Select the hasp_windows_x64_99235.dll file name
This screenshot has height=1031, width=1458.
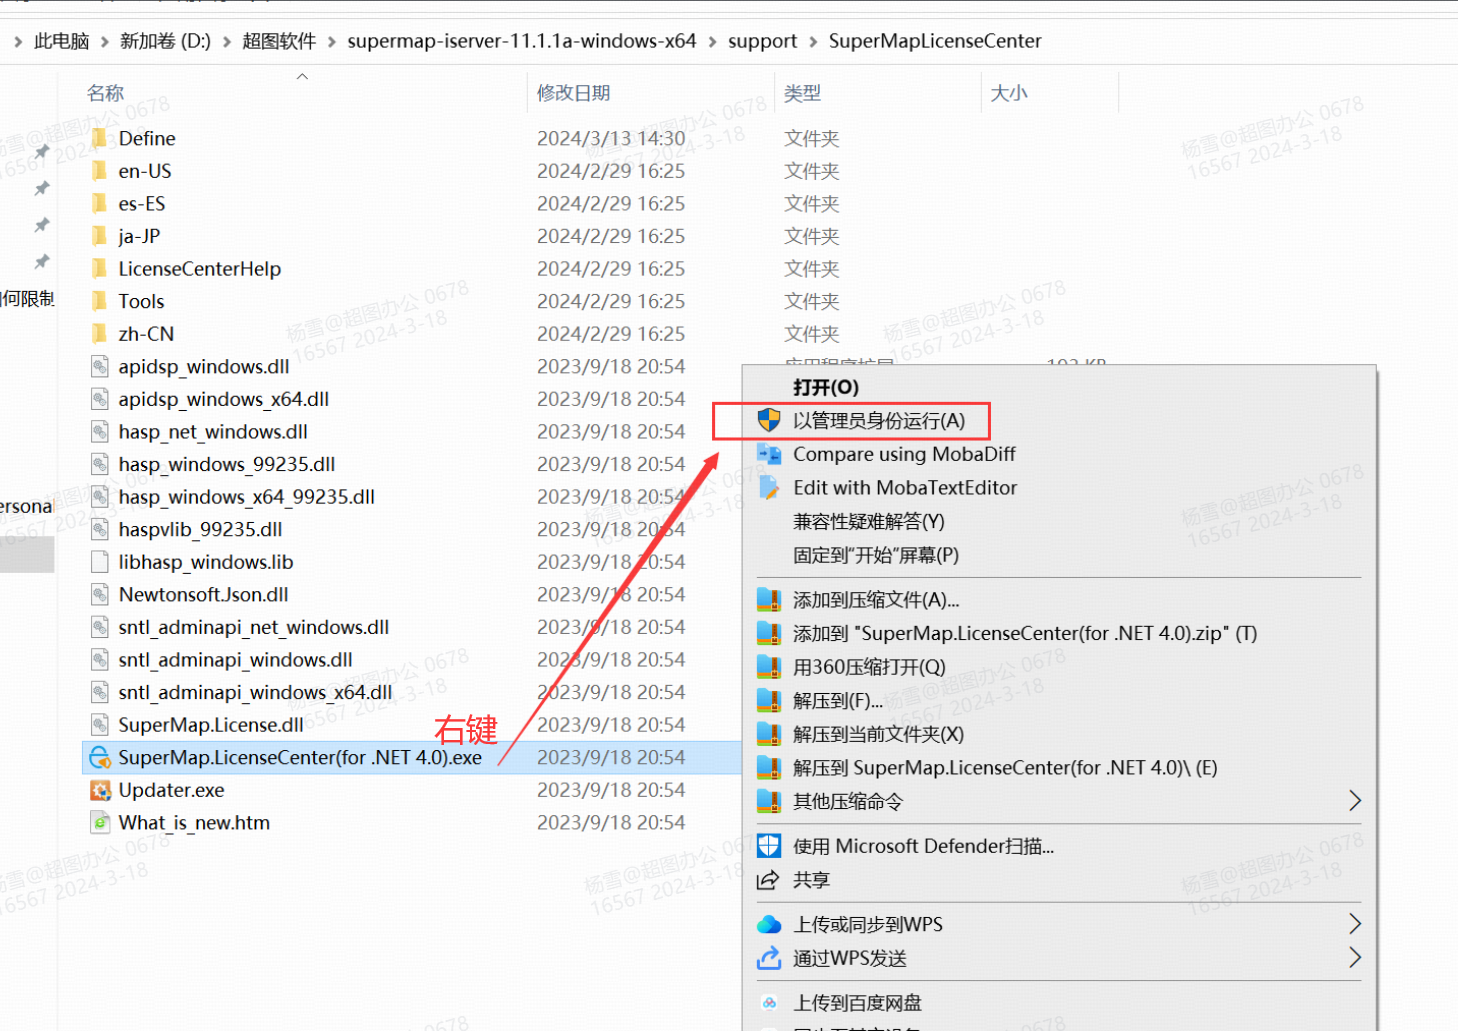point(247,497)
